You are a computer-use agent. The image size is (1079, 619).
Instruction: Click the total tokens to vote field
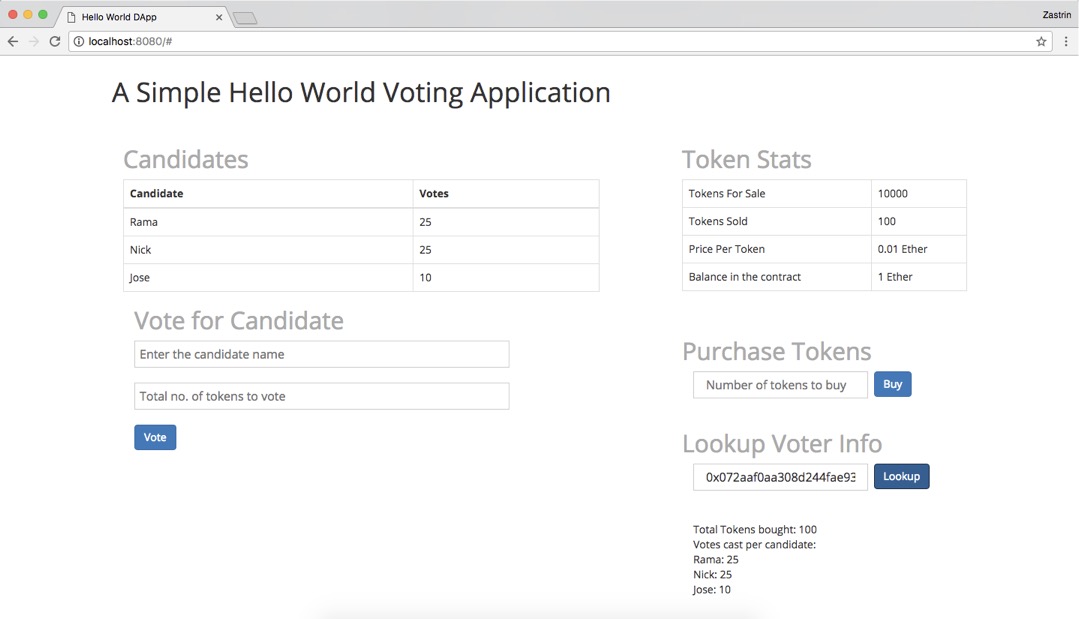click(321, 396)
